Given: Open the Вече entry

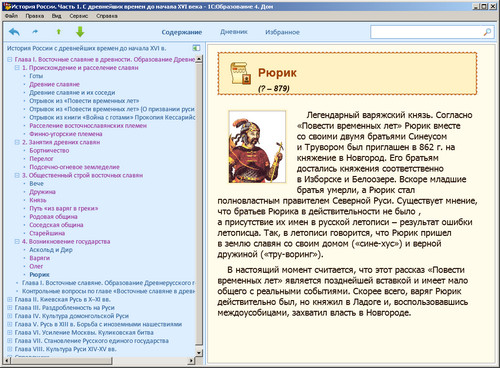Looking at the screenshot, I should pyautogui.click(x=36, y=184).
